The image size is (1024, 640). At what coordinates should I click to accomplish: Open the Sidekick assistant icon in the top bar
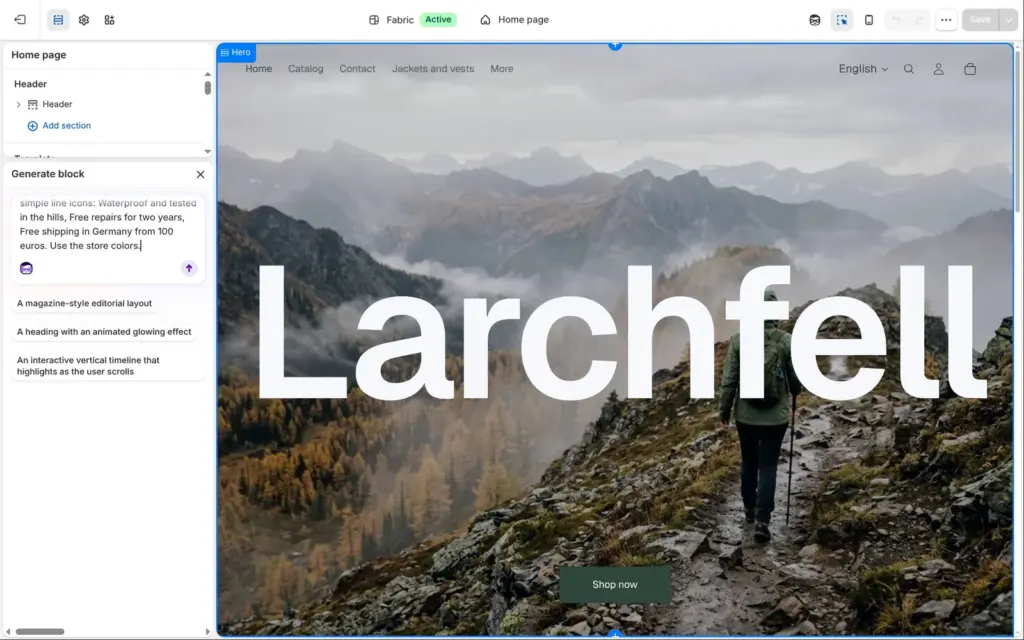tap(814, 20)
